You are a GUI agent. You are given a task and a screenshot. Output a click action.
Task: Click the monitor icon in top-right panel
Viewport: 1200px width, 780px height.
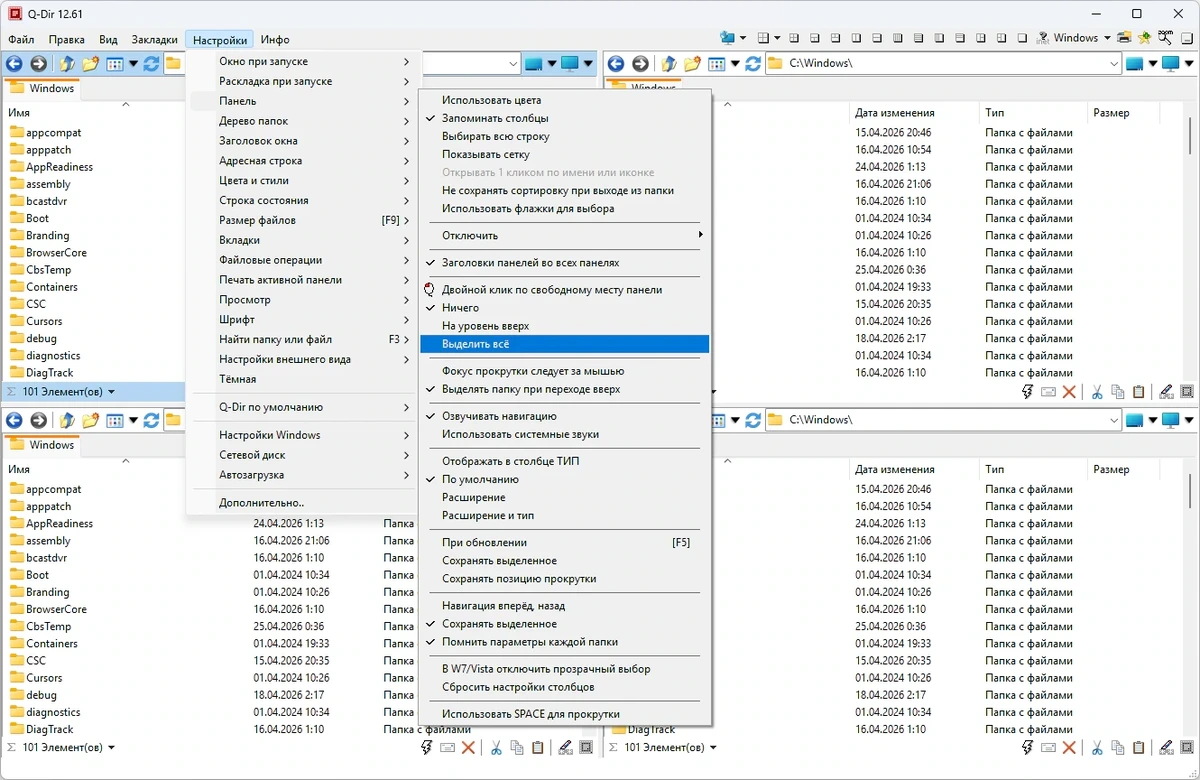click(1170, 64)
